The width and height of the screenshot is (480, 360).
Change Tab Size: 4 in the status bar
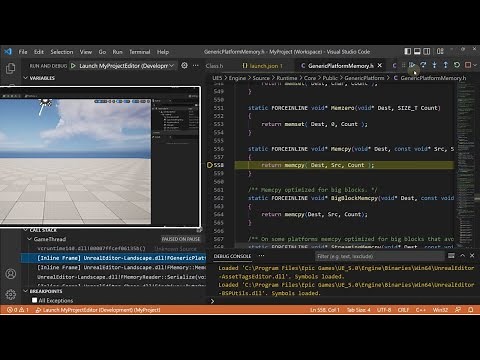pyautogui.click(x=359, y=310)
